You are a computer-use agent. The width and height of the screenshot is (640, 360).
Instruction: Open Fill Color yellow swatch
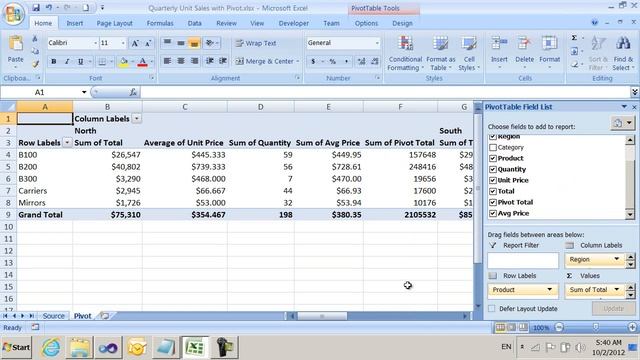click(x=123, y=62)
